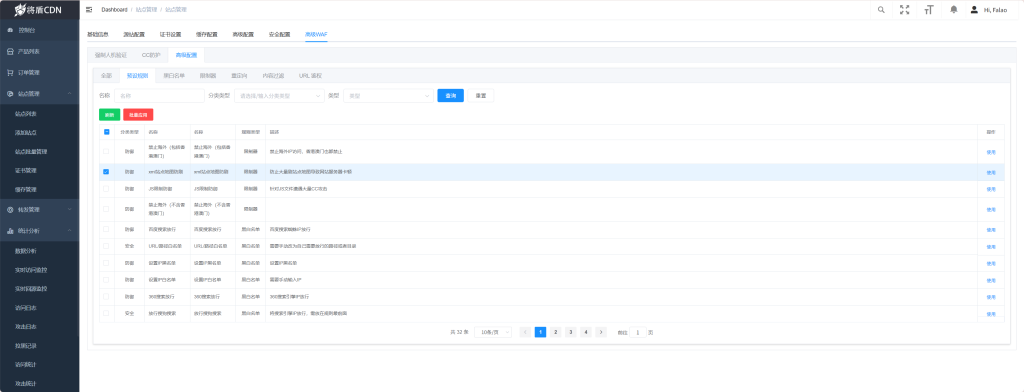Click the green 新增 button
The width and height of the screenshot is (1024, 392).
point(110,114)
